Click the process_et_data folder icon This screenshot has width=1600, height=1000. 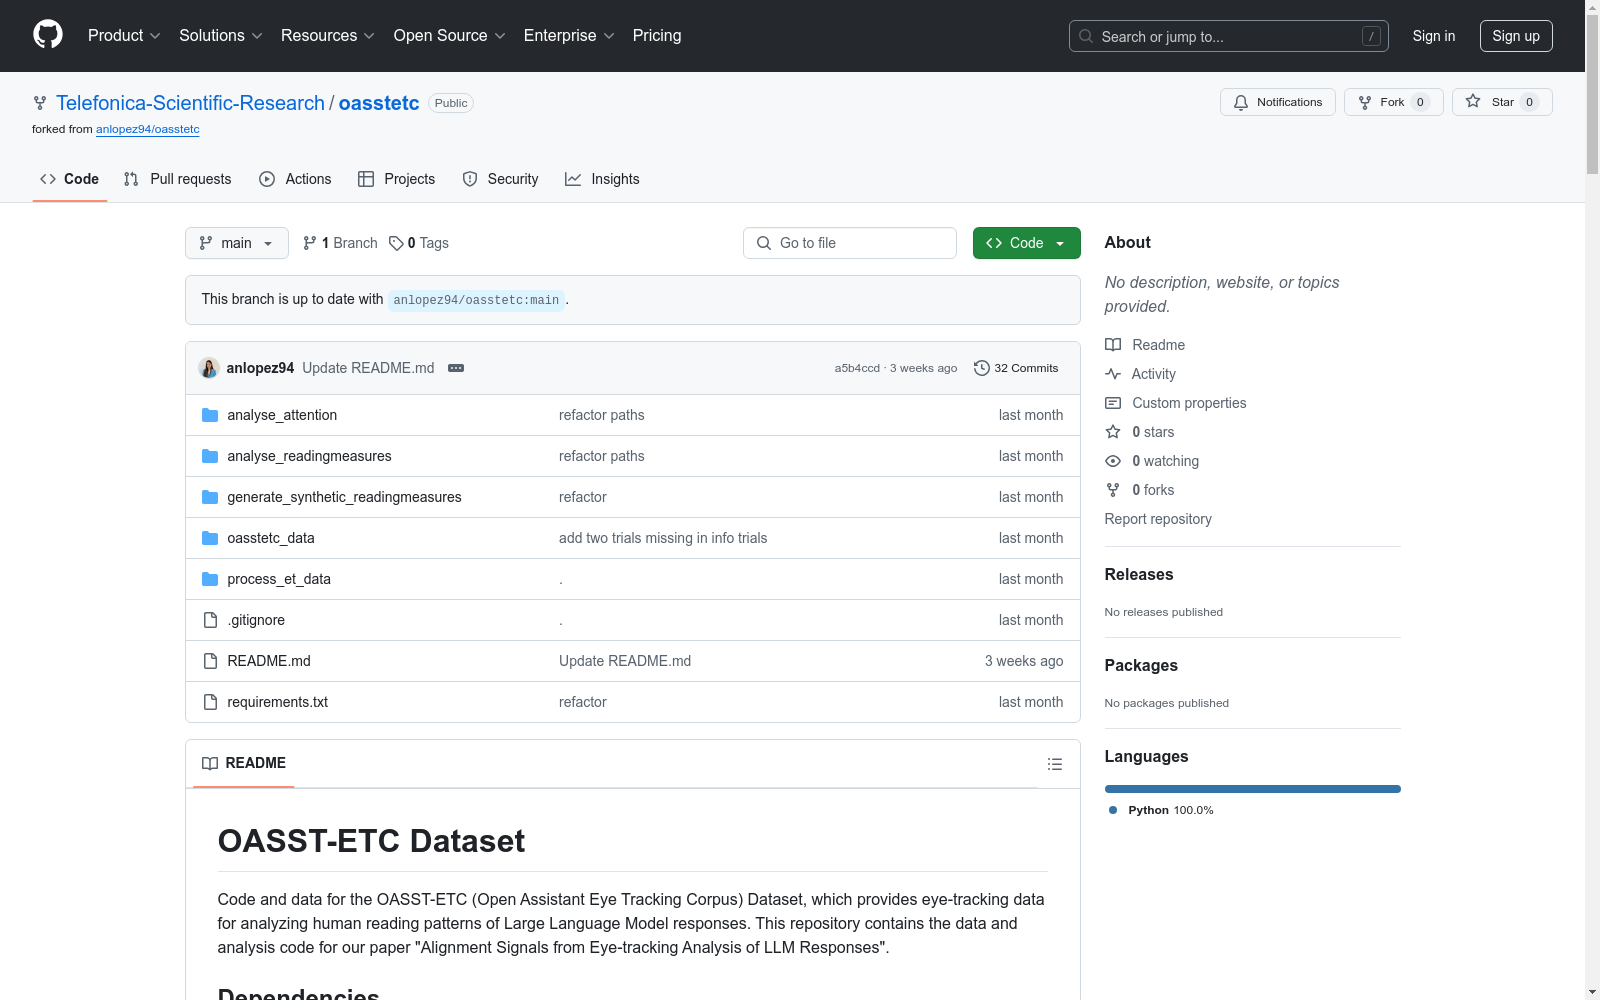tap(210, 579)
